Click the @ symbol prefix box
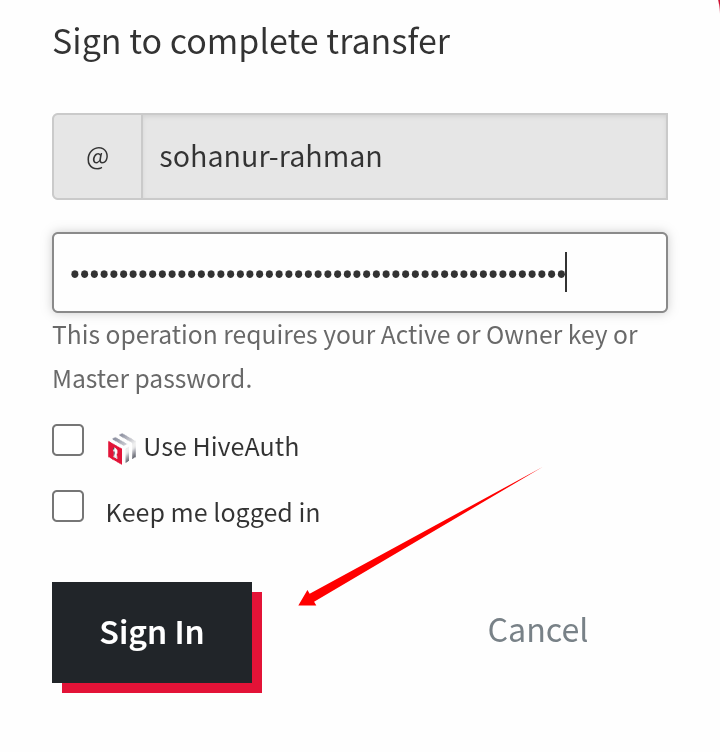The width and height of the screenshot is (720, 752). click(97, 156)
